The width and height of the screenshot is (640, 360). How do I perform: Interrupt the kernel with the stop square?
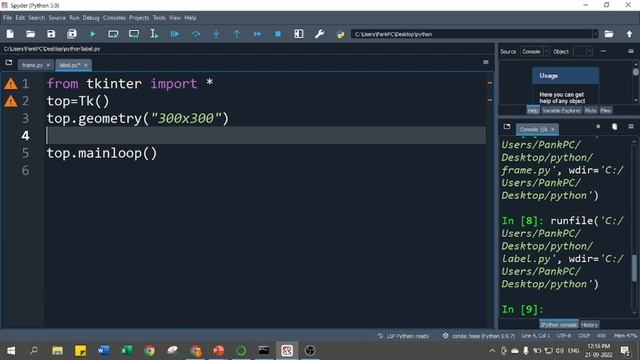(x=598, y=127)
